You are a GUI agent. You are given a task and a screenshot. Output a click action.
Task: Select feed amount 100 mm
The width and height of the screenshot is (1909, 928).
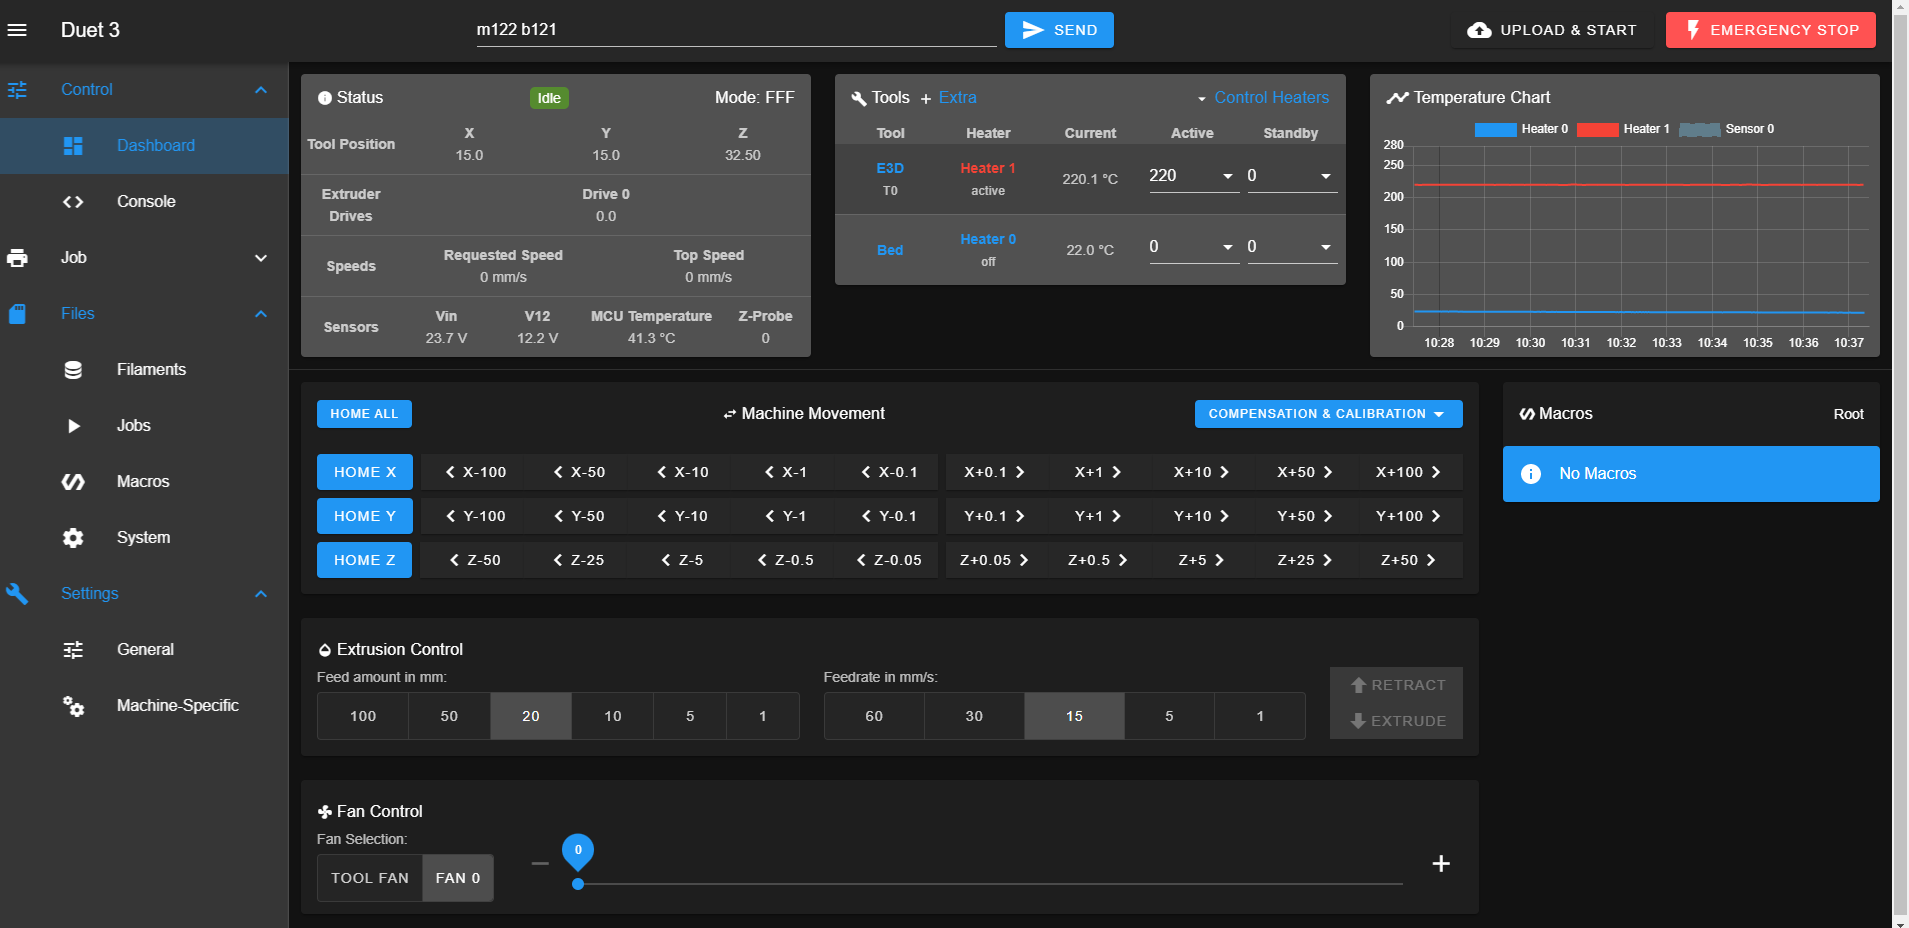(363, 716)
